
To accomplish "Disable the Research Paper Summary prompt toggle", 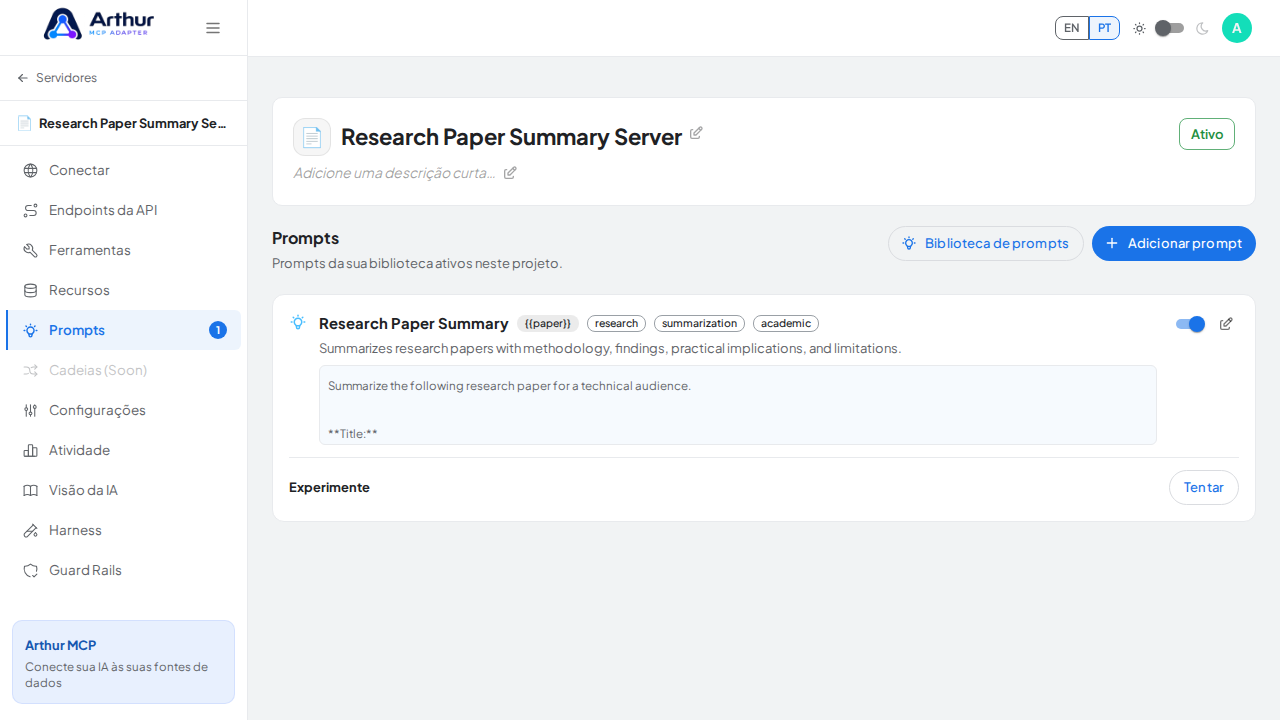I will (1190, 324).
